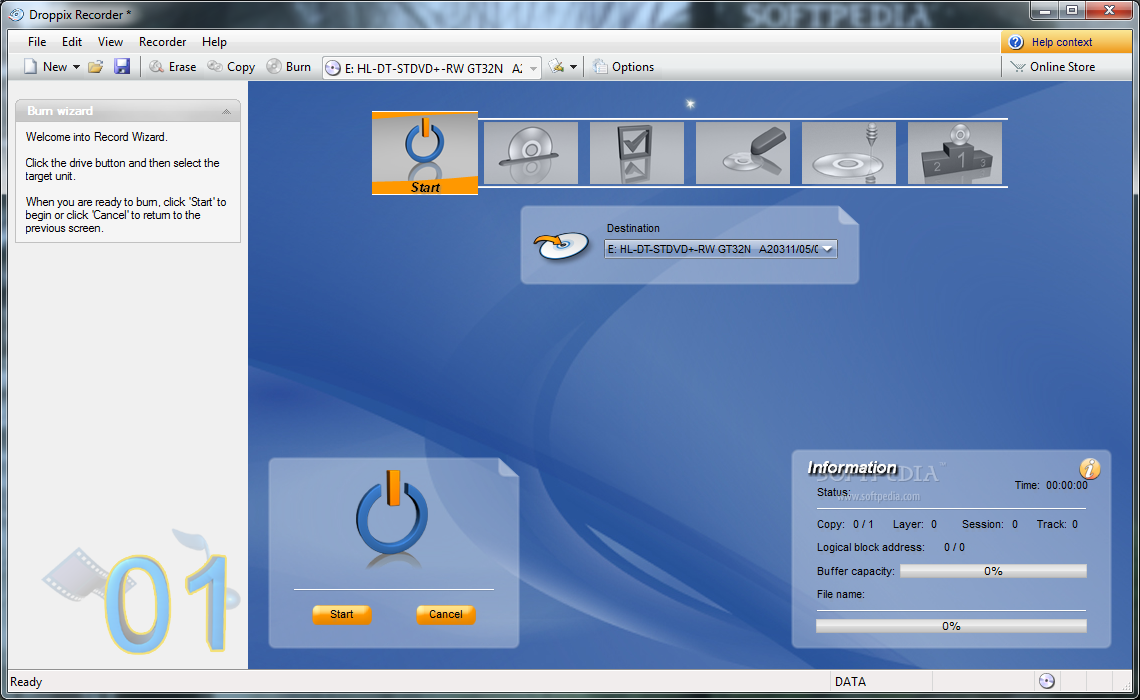Click the Time 00:00:00 value

1067,485
